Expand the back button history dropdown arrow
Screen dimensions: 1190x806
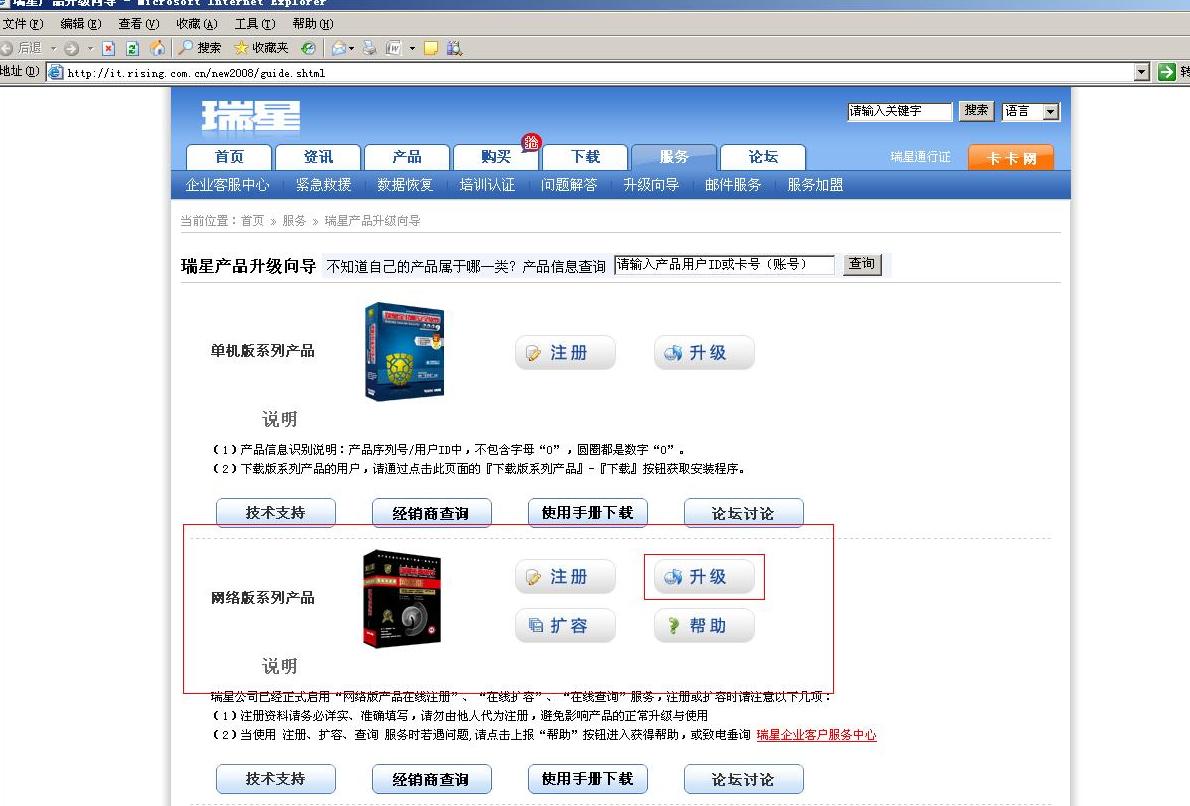click(53, 49)
